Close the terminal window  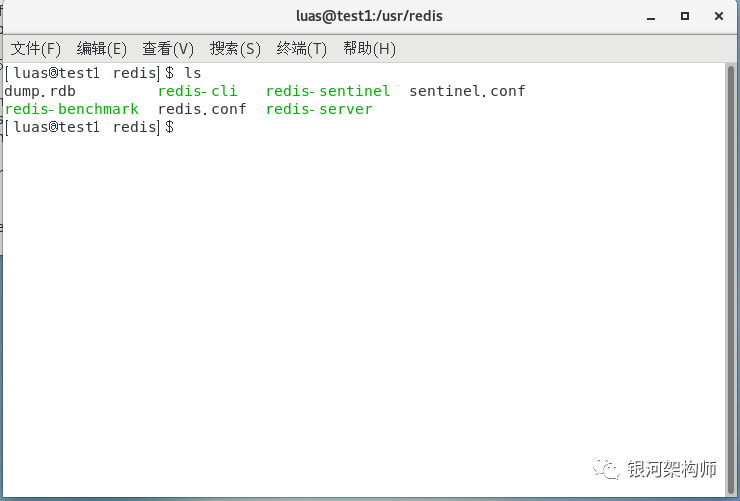pos(719,17)
